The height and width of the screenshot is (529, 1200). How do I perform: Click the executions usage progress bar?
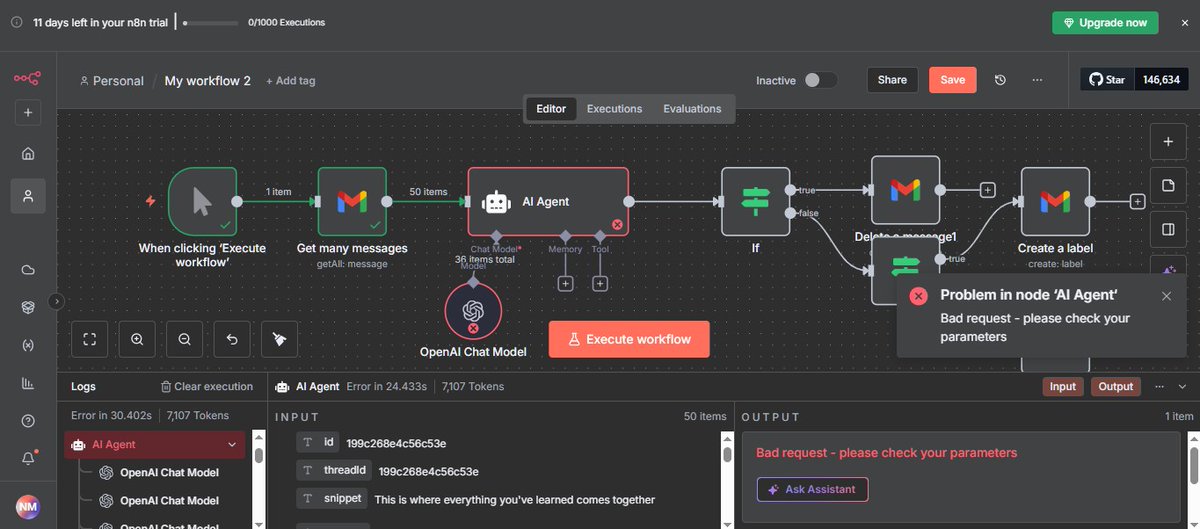[210, 22]
